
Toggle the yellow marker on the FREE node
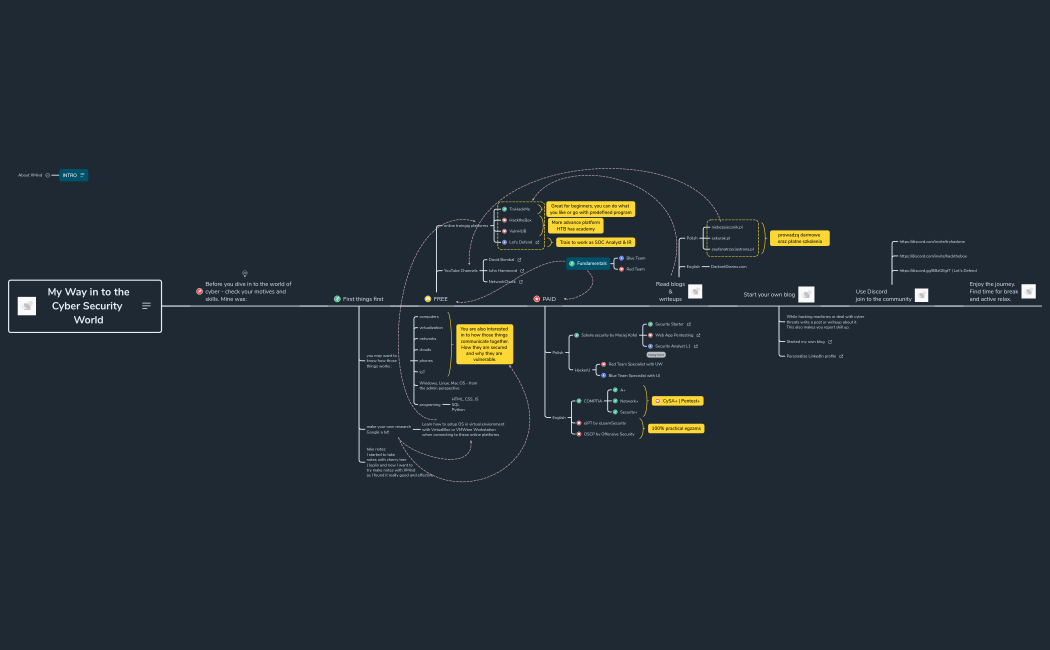(x=430, y=297)
